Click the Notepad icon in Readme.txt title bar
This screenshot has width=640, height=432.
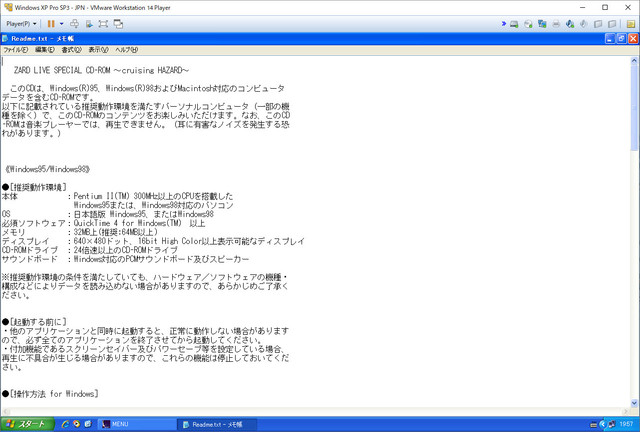pyautogui.click(x=5, y=38)
